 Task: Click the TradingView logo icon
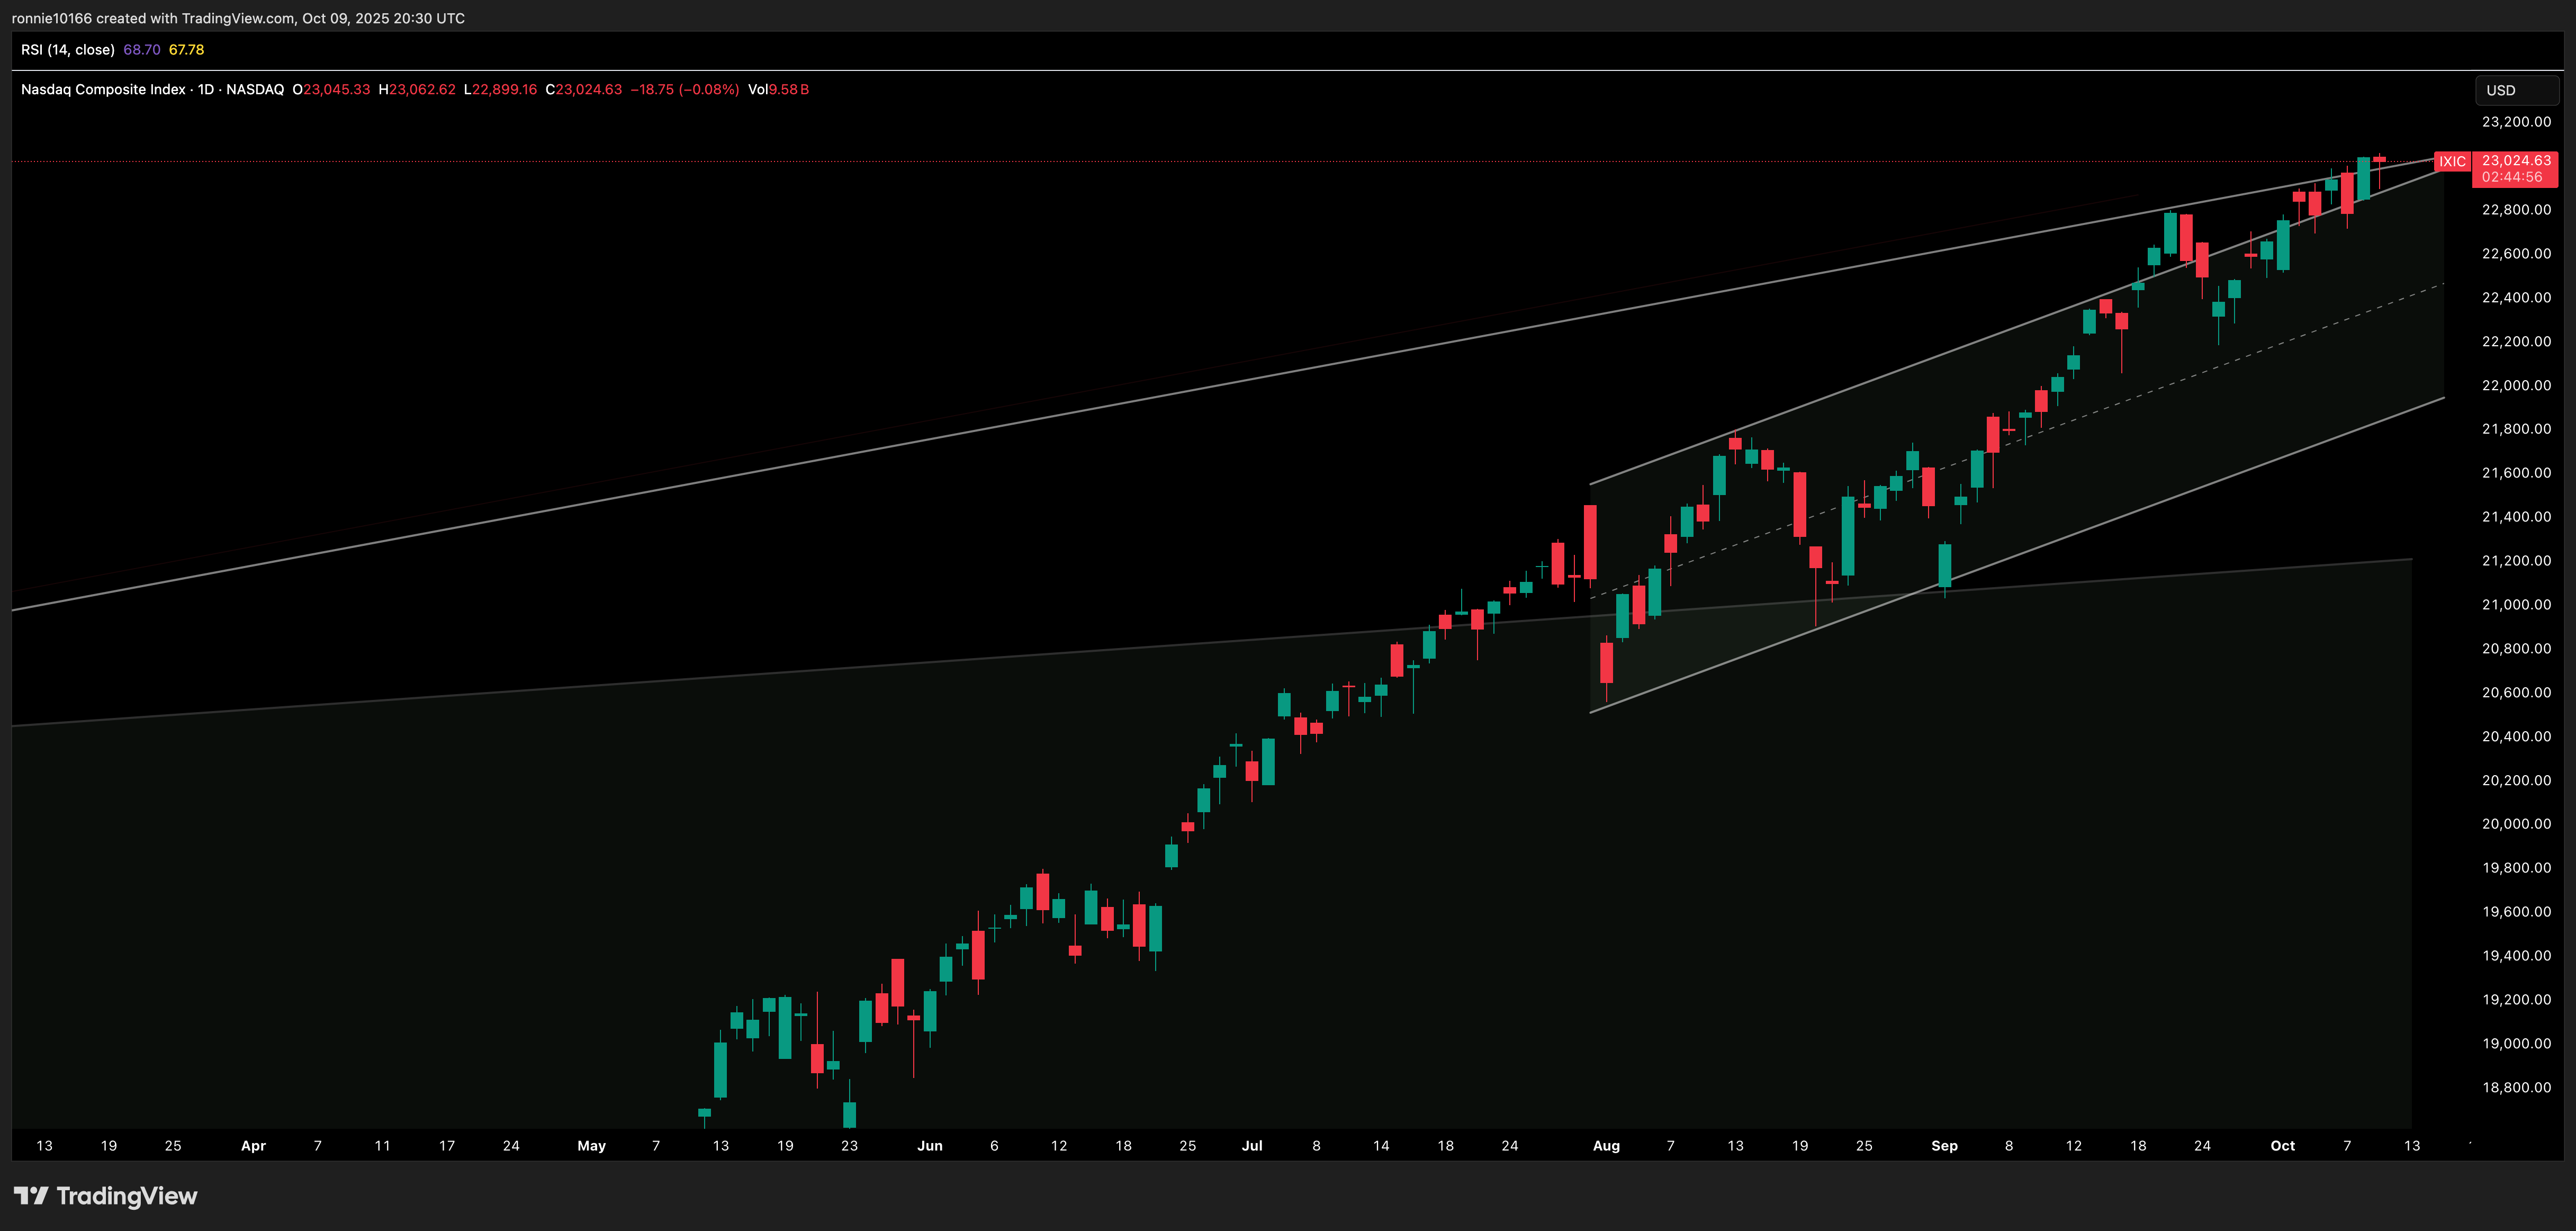pos(30,1196)
